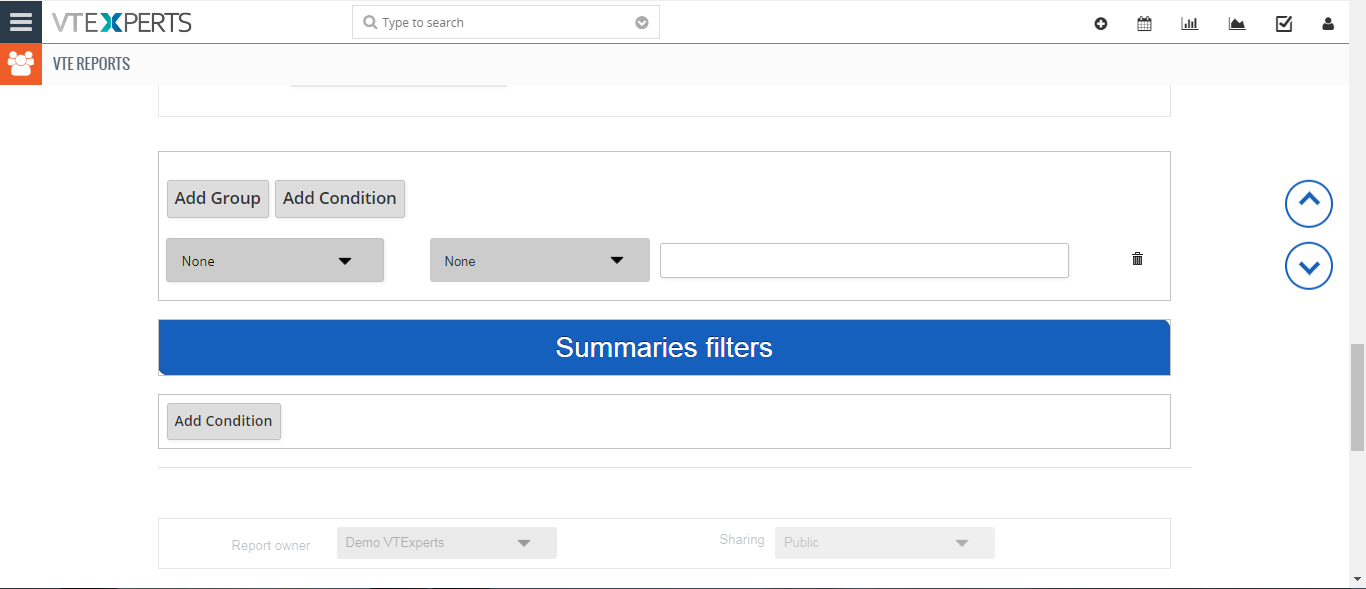Go up with the circled up arrow

pyautogui.click(x=1309, y=204)
